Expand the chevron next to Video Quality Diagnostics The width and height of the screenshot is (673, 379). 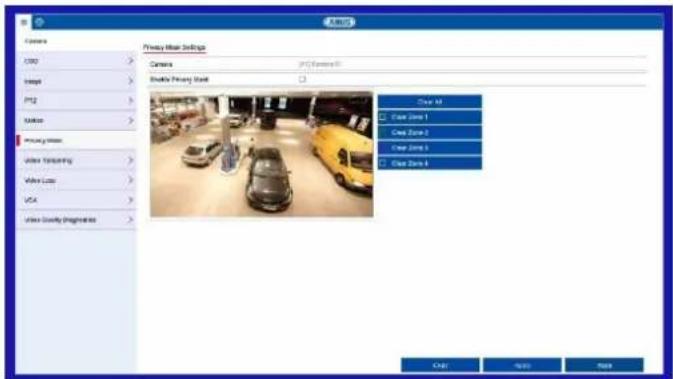130,219
